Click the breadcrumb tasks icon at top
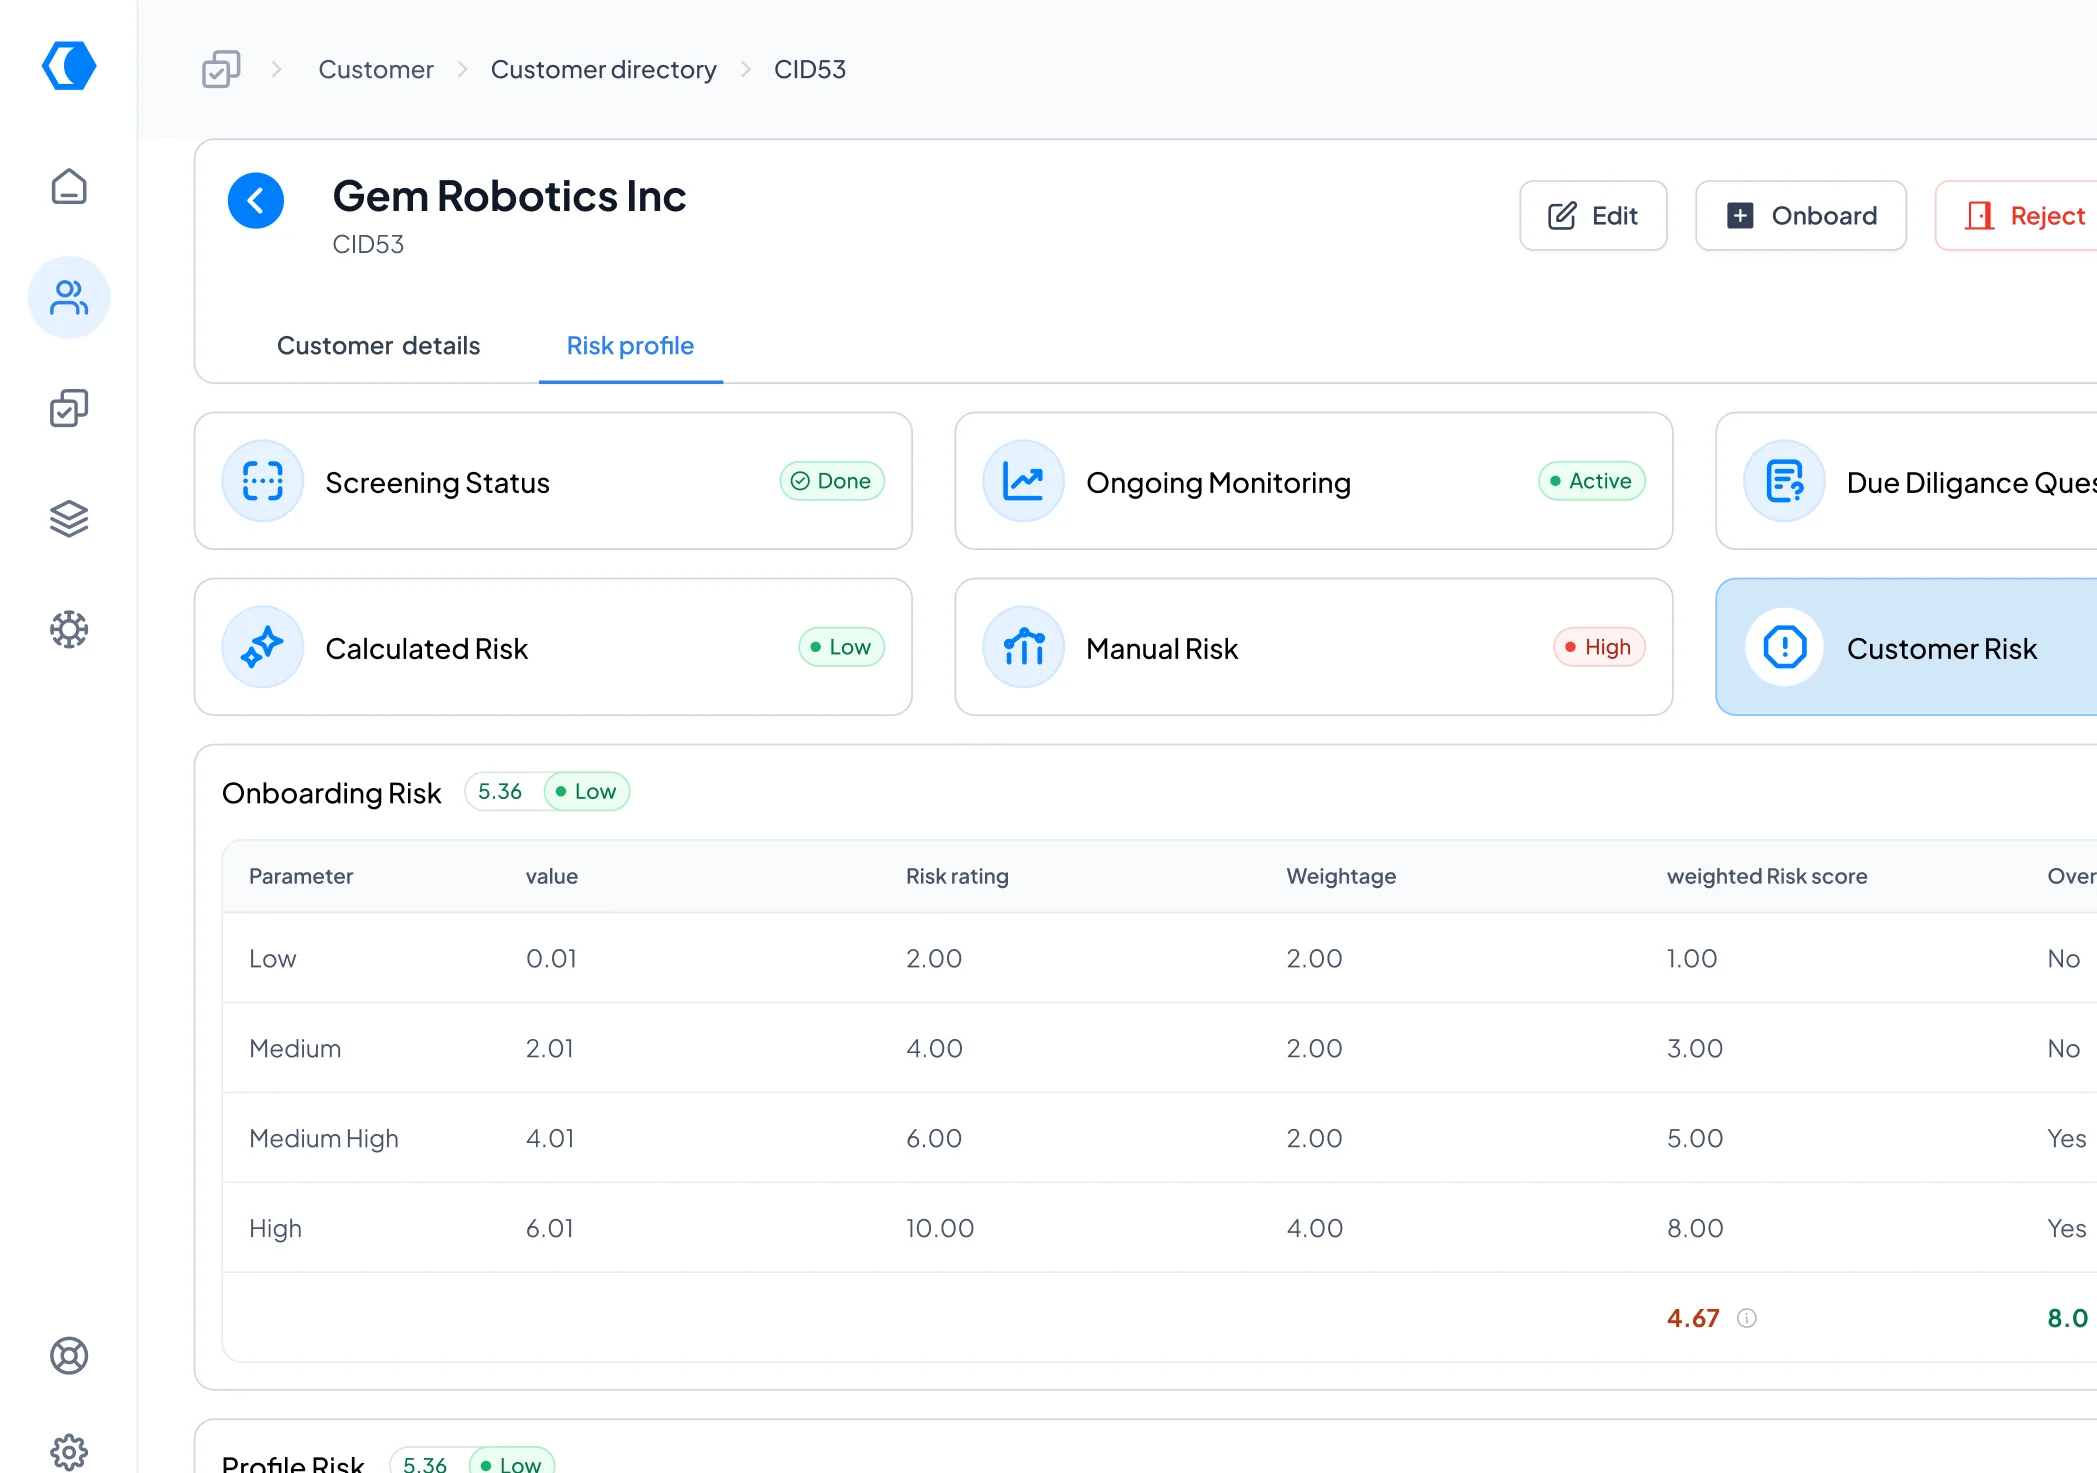 221,70
